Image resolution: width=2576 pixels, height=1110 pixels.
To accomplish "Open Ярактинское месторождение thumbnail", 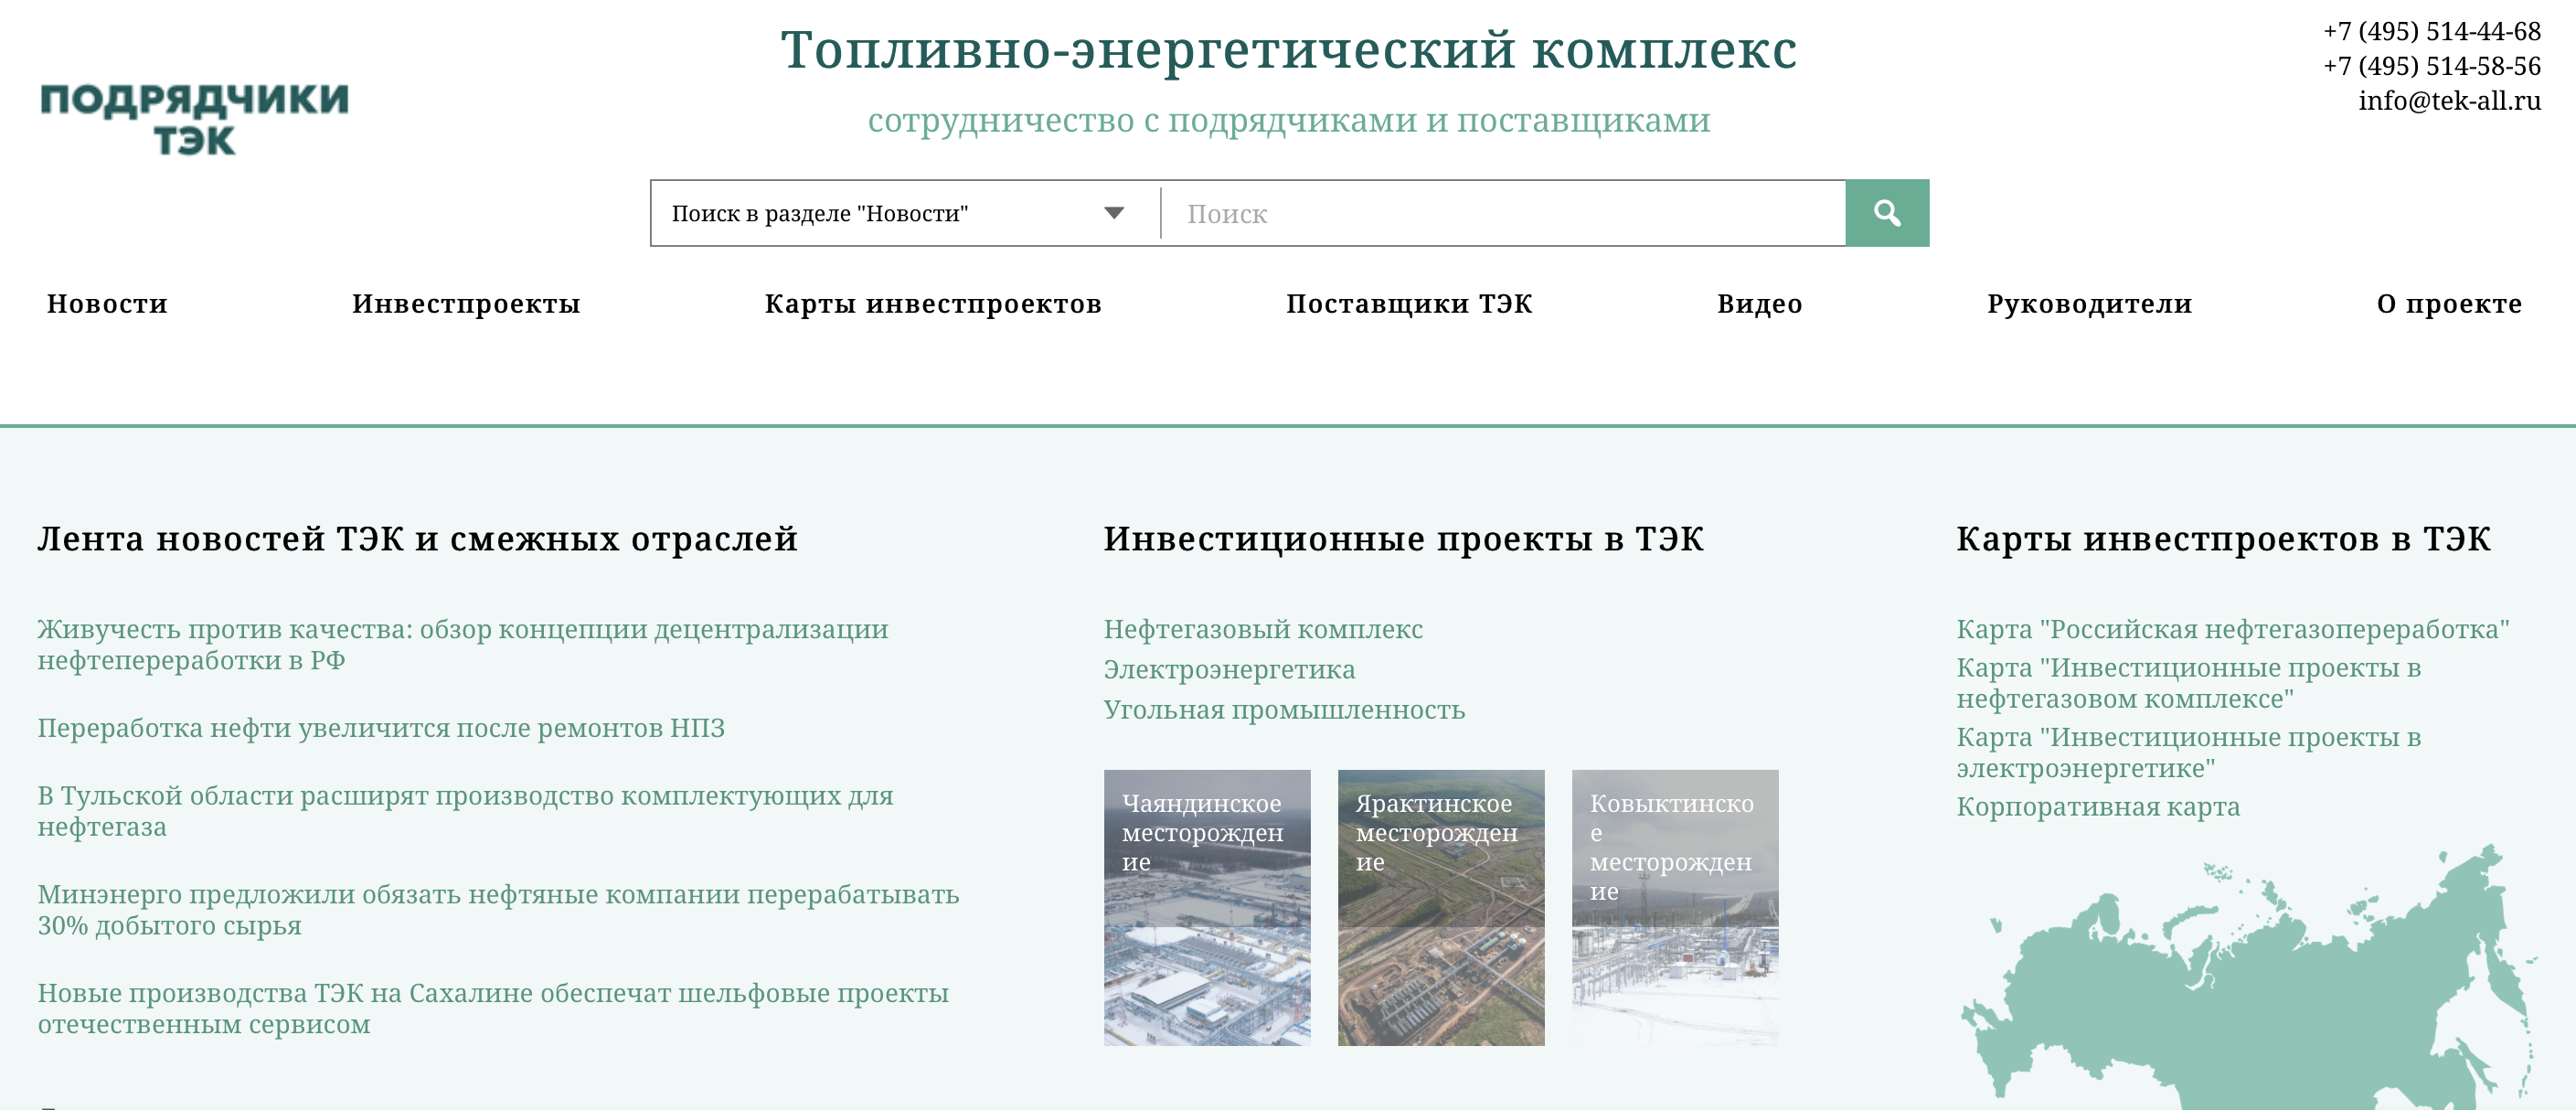I will [x=1441, y=908].
